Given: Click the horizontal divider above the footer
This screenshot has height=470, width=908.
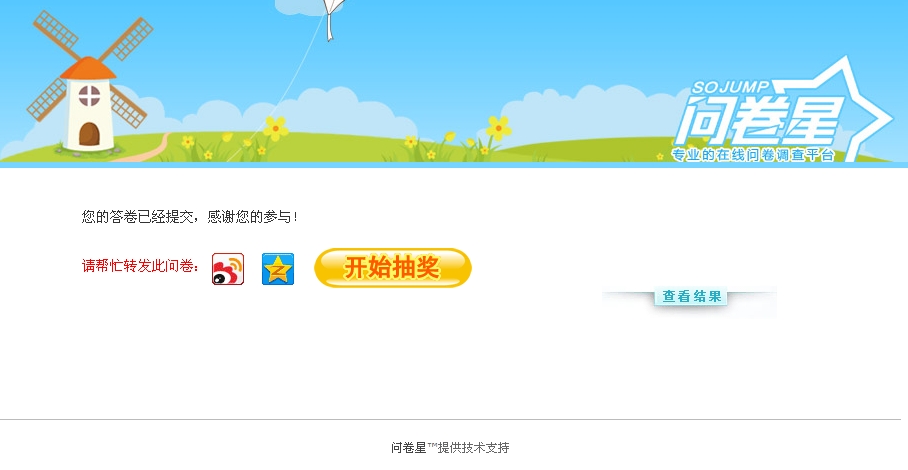Looking at the screenshot, I should point(451,419).
